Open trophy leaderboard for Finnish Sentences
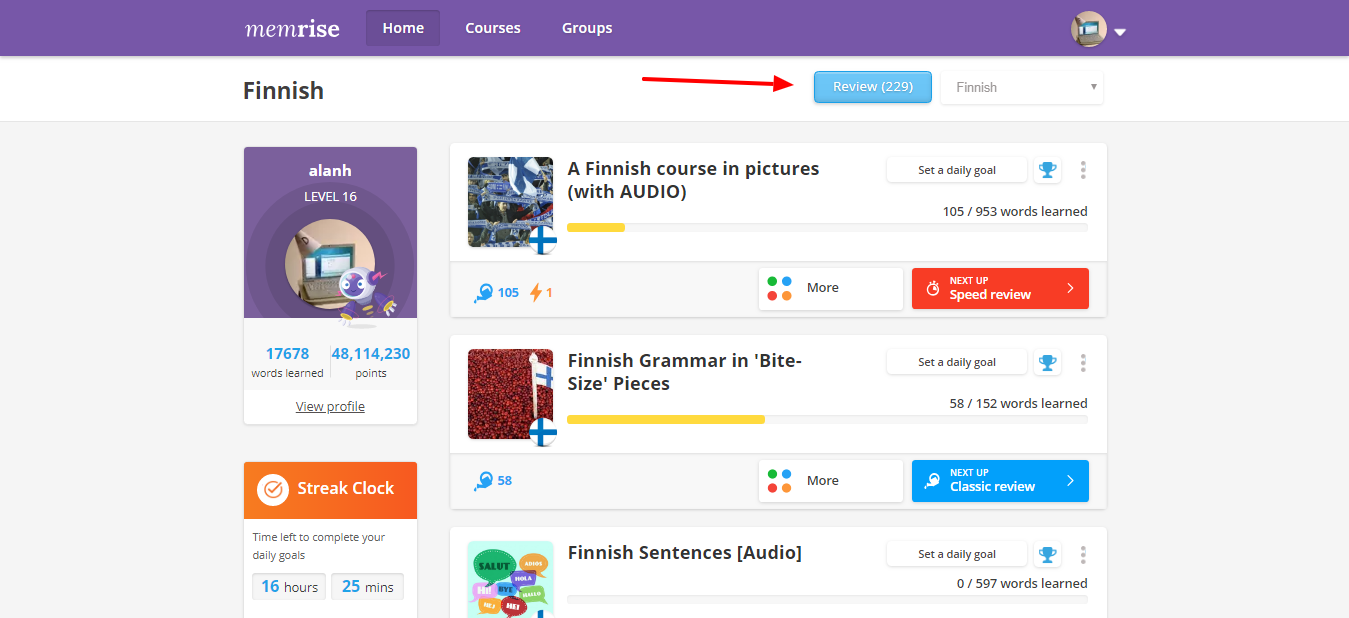This screenshot has width=1349, height=618. click(x=1047, y=554)
